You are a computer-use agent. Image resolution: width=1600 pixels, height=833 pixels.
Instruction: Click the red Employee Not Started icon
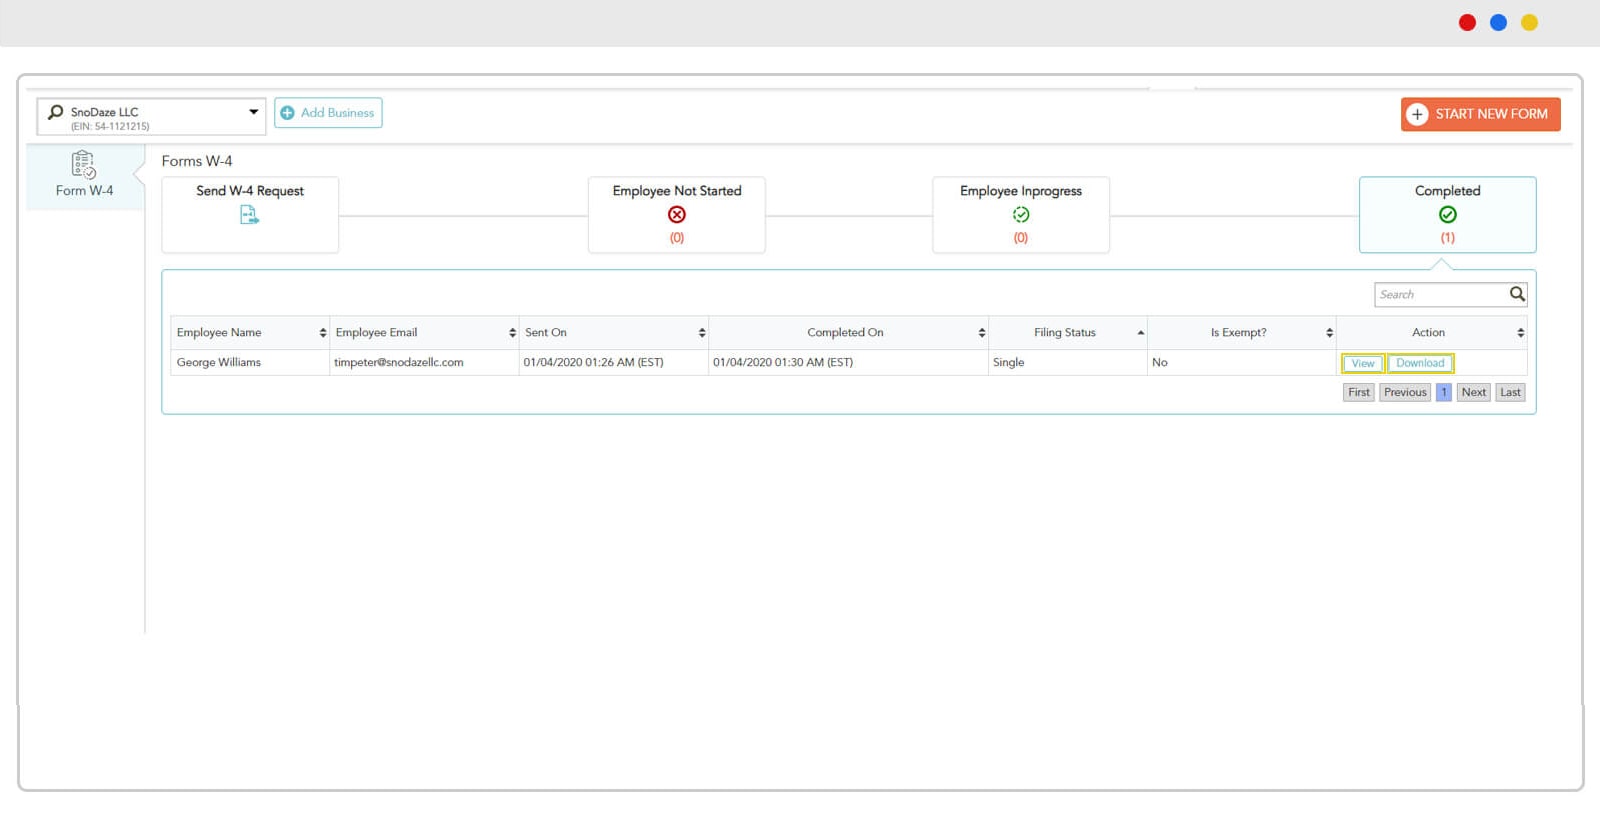point(677,215)
